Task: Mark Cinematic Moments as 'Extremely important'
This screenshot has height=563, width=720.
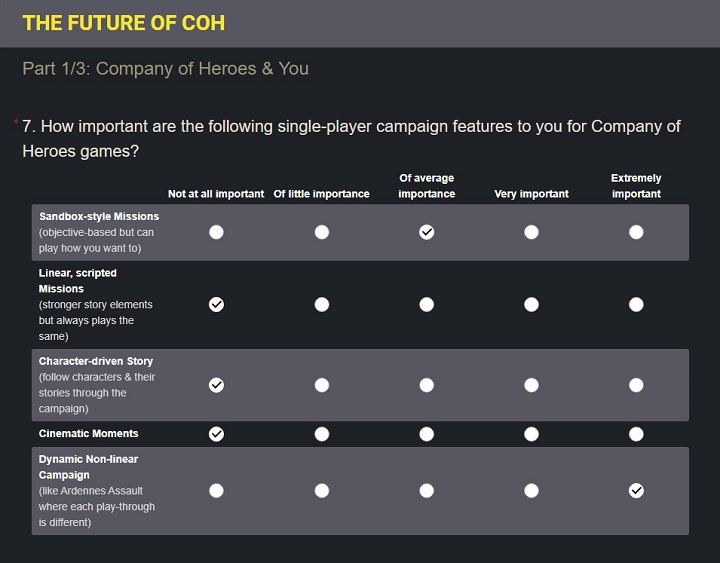Action: [x=636, y=434]
